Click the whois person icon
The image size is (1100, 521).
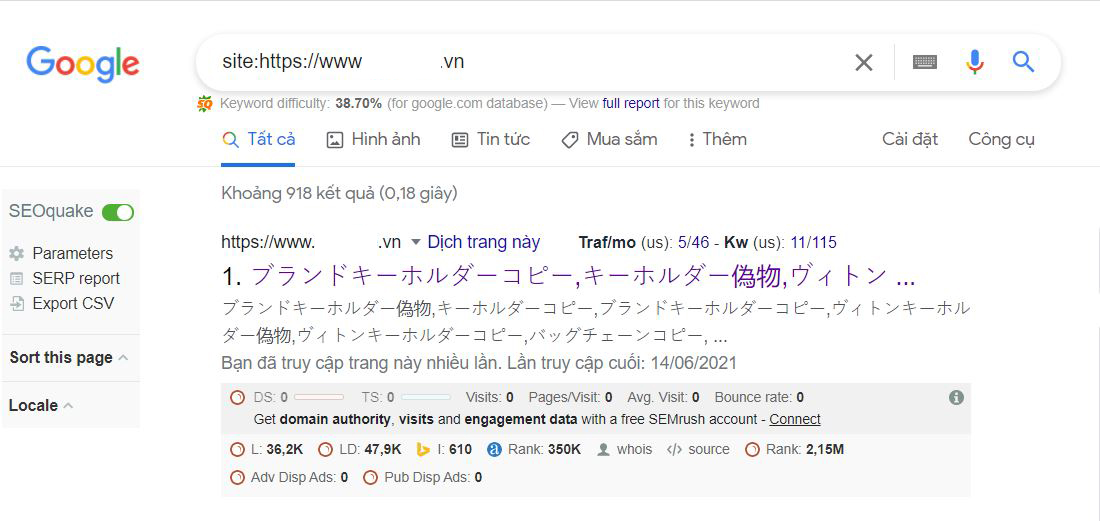603,449
